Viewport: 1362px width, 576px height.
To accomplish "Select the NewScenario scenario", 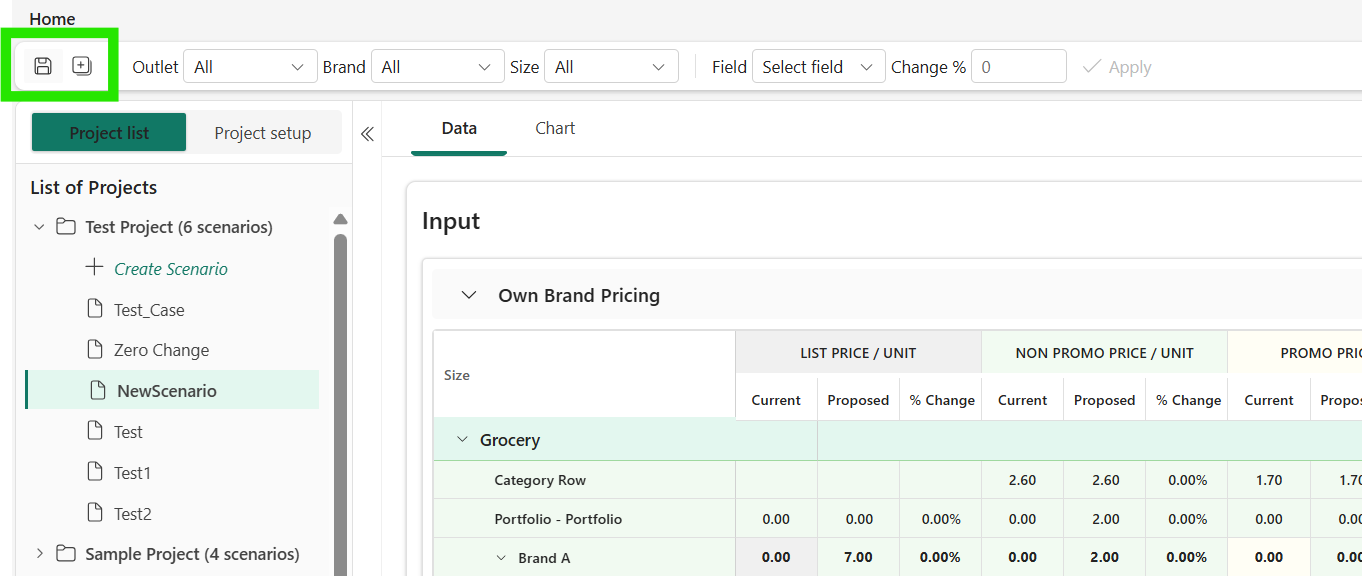I will point(172,391).
